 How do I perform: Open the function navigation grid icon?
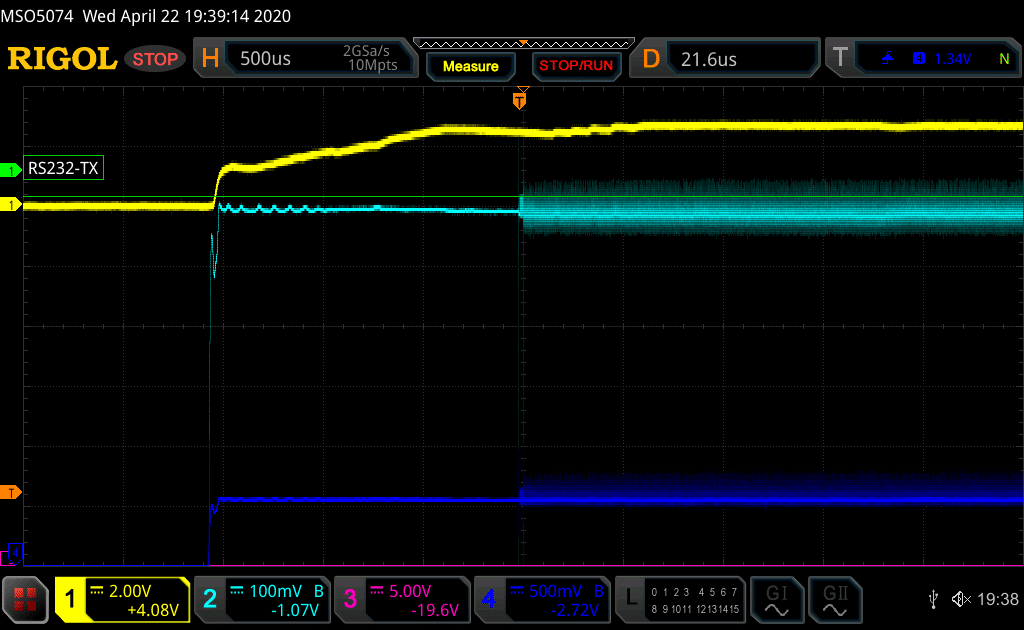tap(25, 599)
